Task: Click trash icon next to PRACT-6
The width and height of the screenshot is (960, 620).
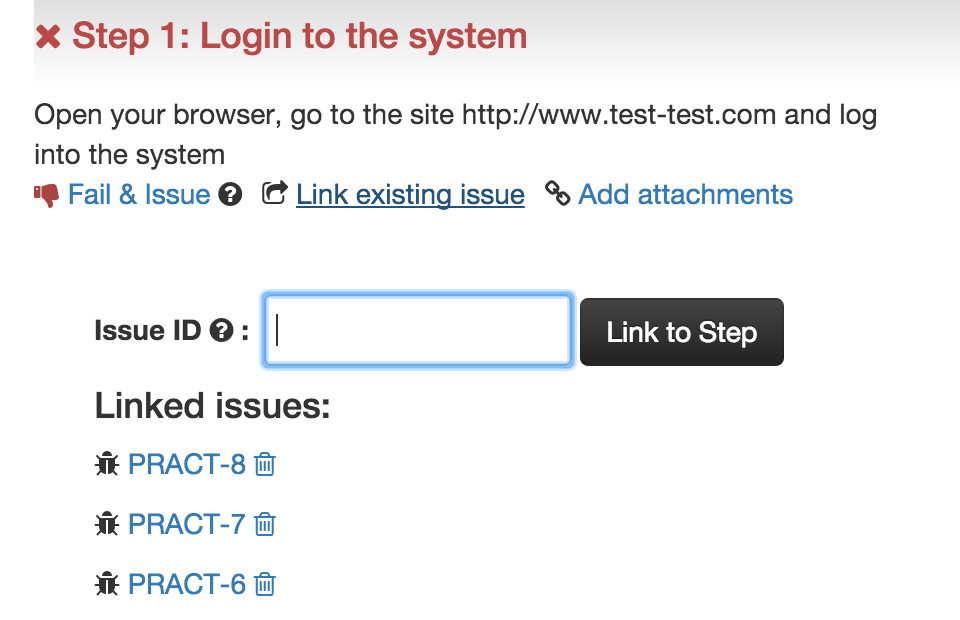Action: coord(264,585)
